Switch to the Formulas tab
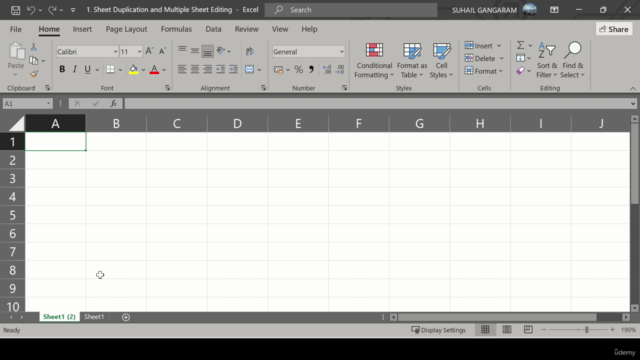The width and height of the screenshot is (640, 360). pos(176,29)
